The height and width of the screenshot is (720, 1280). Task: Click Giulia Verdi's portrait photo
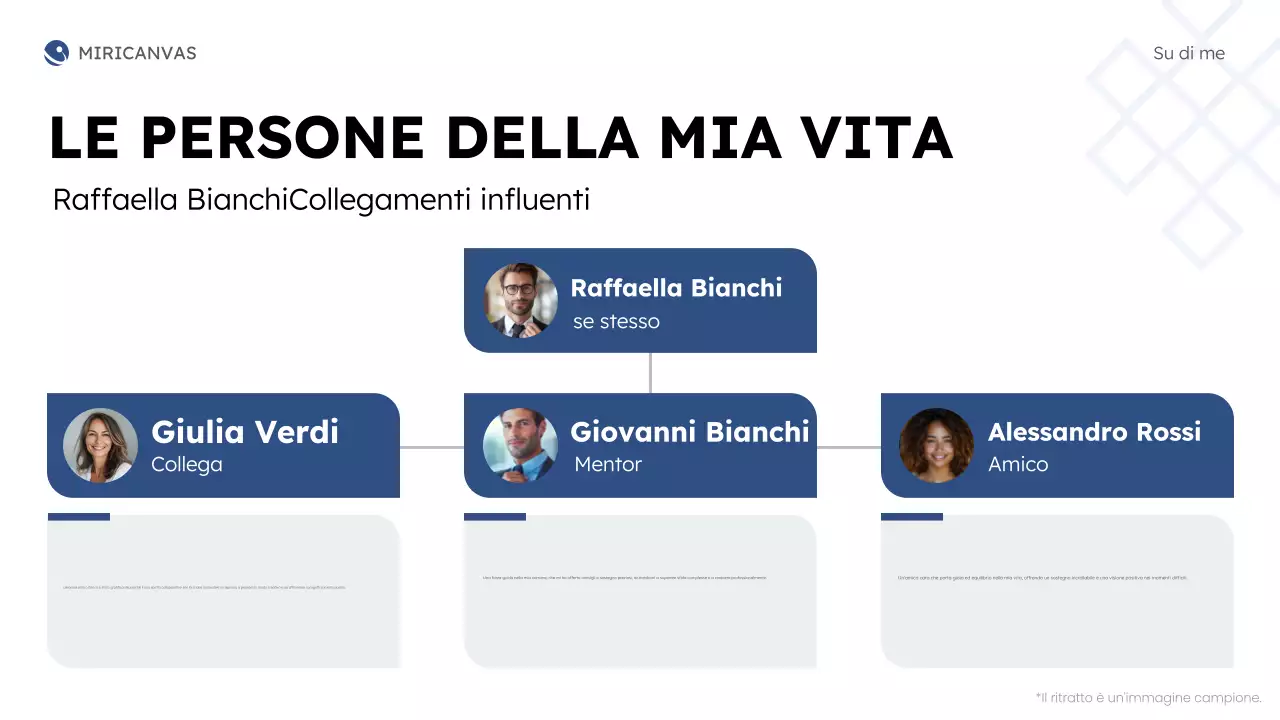[100, 445]
